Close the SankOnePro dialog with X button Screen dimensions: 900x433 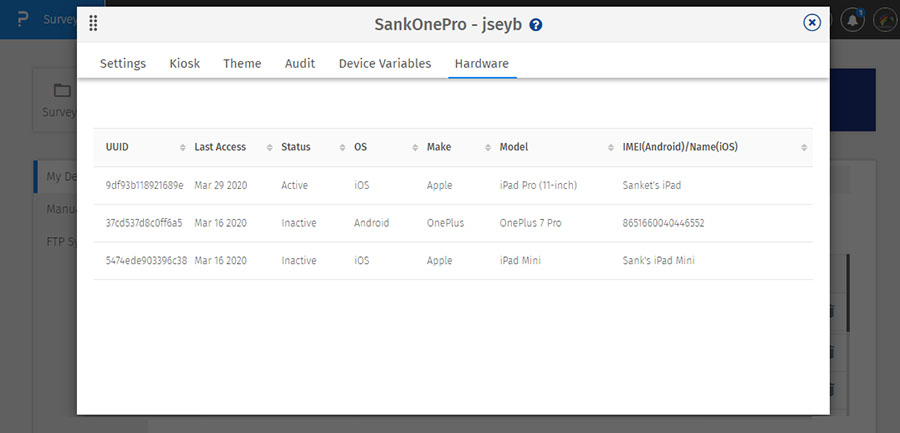(x=812, y=22)
